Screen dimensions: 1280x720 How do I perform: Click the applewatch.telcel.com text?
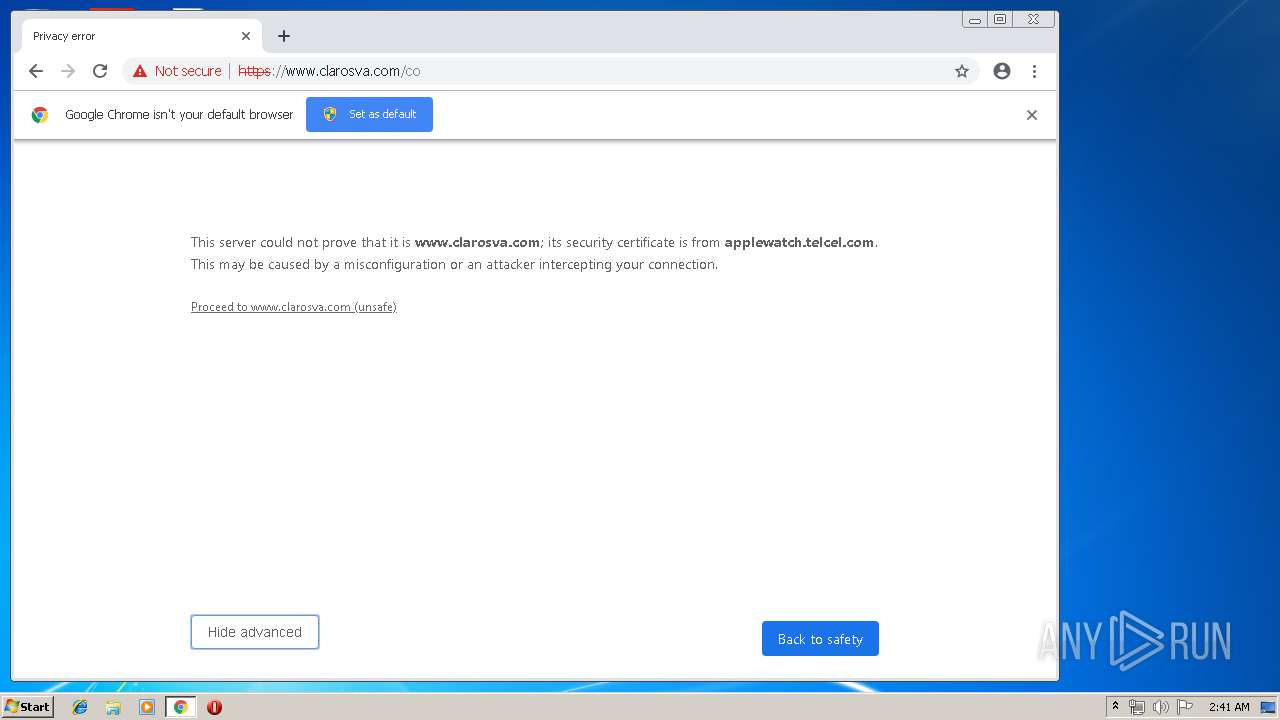click(x=799, y=242)
